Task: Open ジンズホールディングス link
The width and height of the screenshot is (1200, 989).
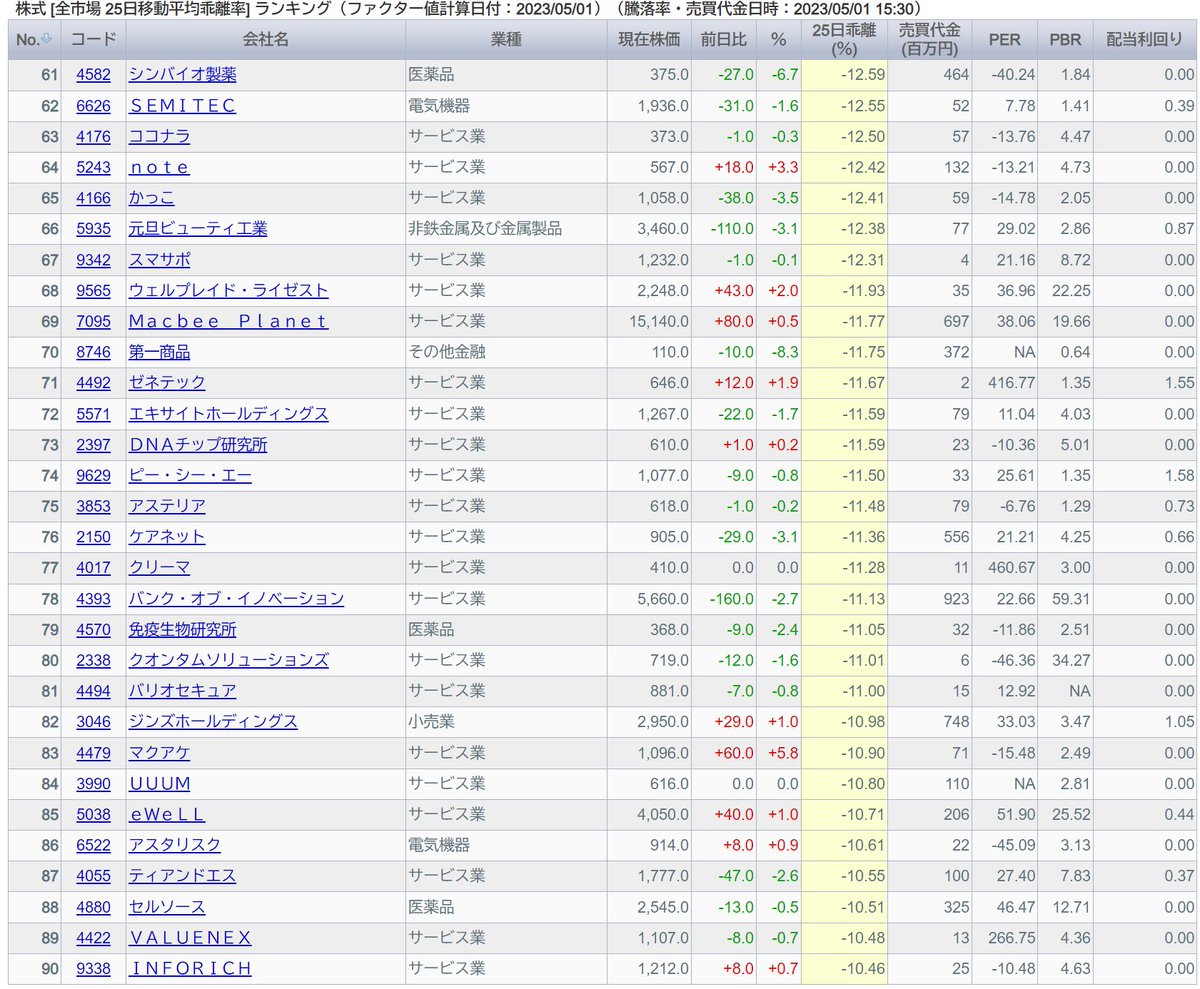Action: tap(213, 722)
